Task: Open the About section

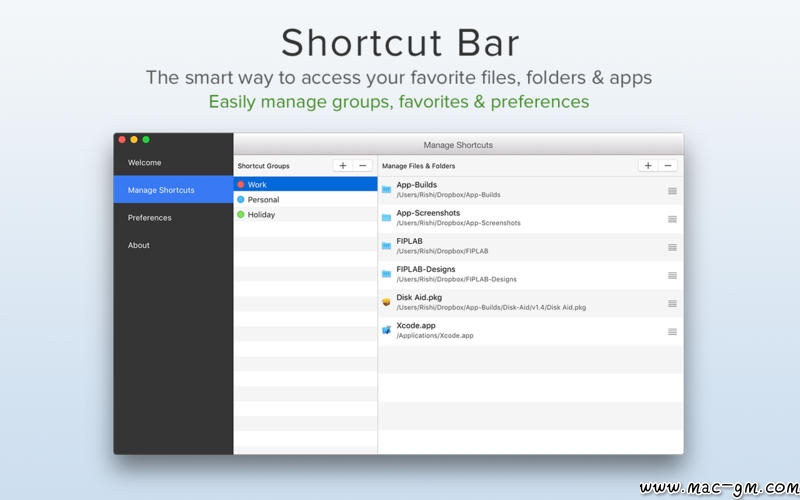Action: coord(173,245)
